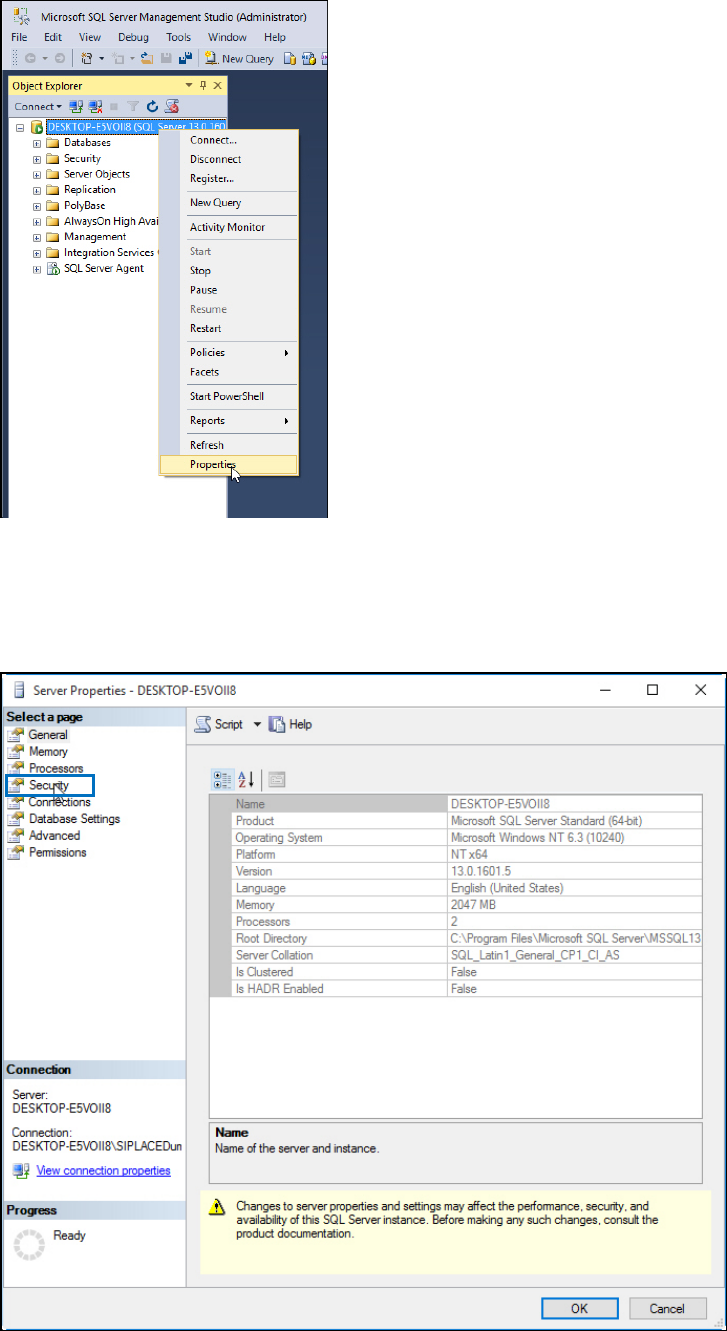
Task: Collapse the DESKTOP-E5VOII8 server node
Action: (21, 127)
